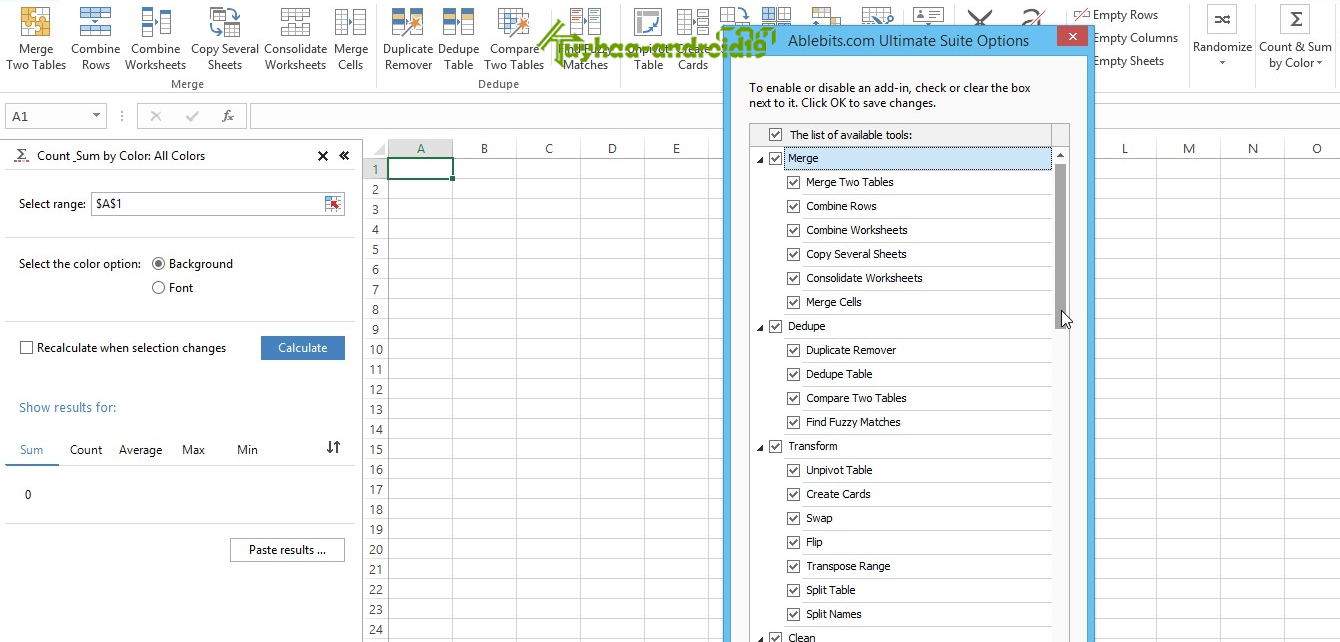Uncheck Find Fuzzy Matches in options list
1340x642 pixels.
click(x=794, y=422)
